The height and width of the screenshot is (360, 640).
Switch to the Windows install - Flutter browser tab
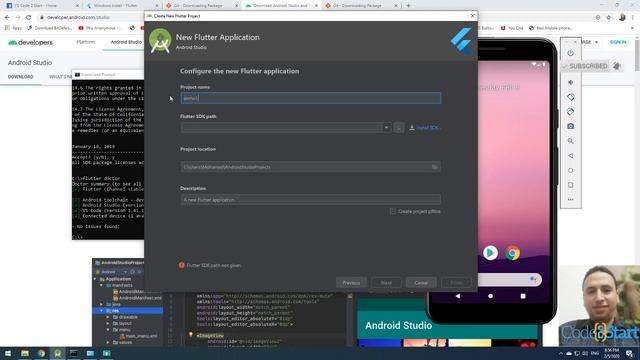(121, 6)
